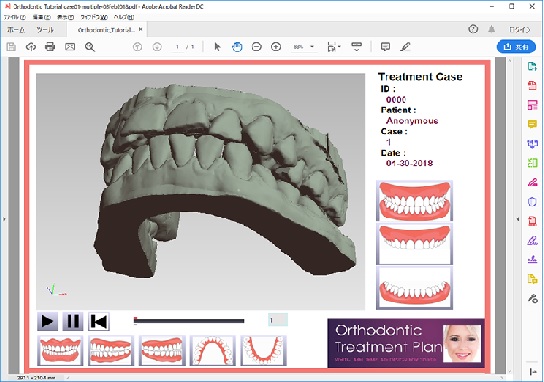Rewind animation to the first frame
This screenshot has height=382, width=544.
pos(99,321)
